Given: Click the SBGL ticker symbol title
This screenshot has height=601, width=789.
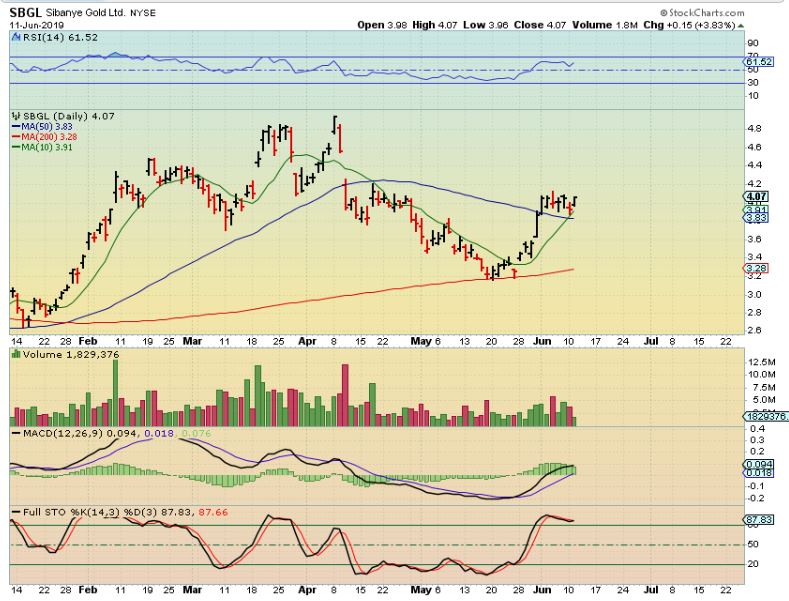Looking at the screenshot, I should (x=25, y=12).
